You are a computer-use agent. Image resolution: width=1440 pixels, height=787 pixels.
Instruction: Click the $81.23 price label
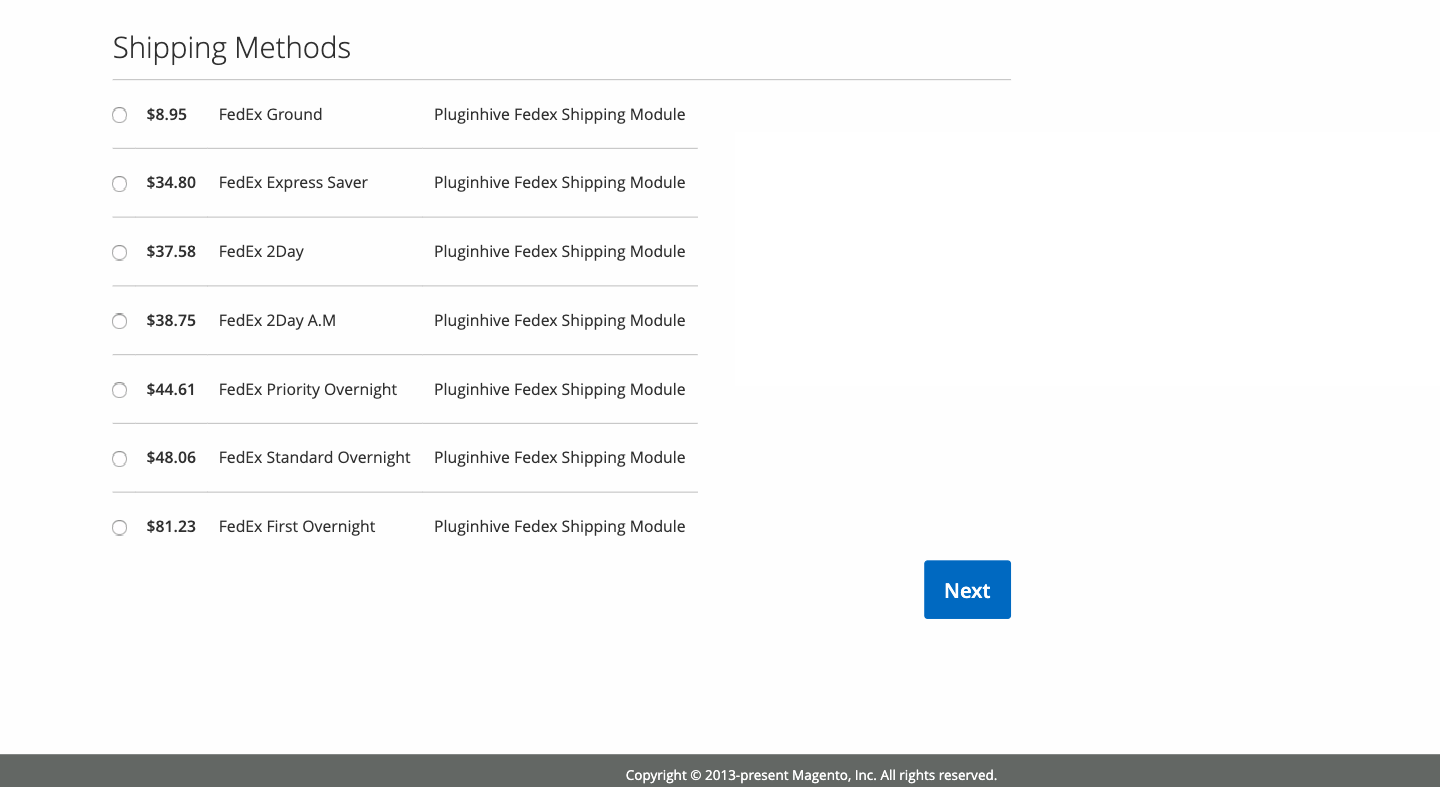pyautogui.click(x=171, y=526)
